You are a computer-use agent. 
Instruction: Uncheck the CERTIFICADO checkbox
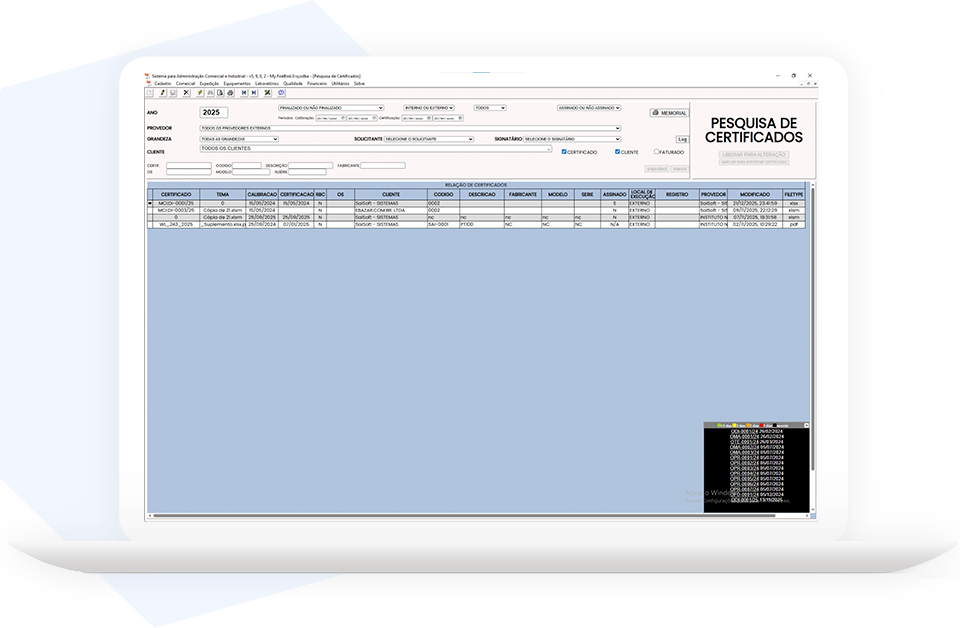coord(564,152)
